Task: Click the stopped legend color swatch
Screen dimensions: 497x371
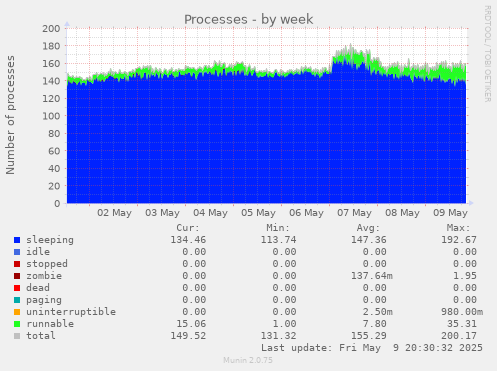Action: click(x=17, y=264)
